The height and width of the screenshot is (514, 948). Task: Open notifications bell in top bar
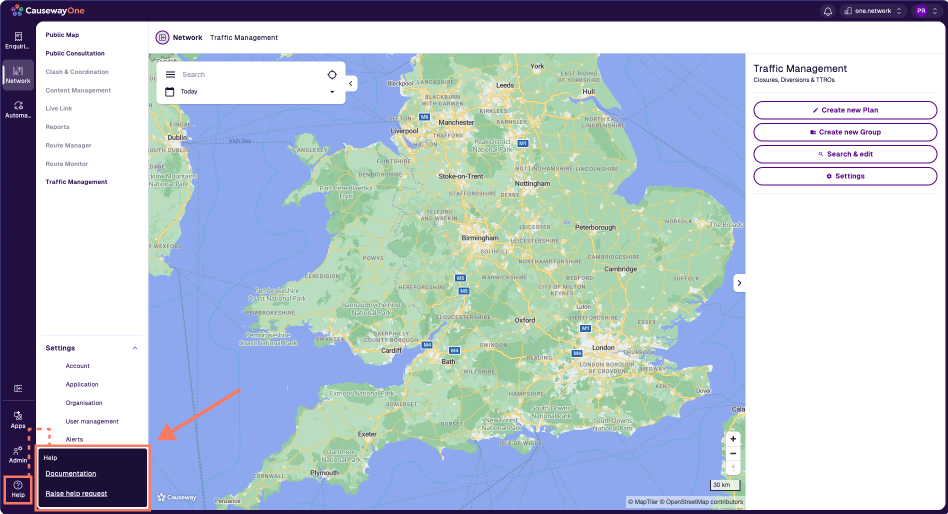click(827, 11)
